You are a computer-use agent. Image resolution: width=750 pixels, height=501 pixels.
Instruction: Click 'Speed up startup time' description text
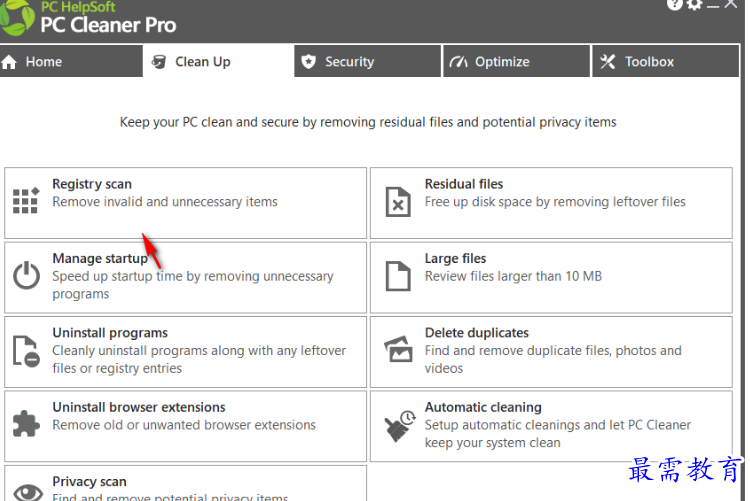point(193,285)
